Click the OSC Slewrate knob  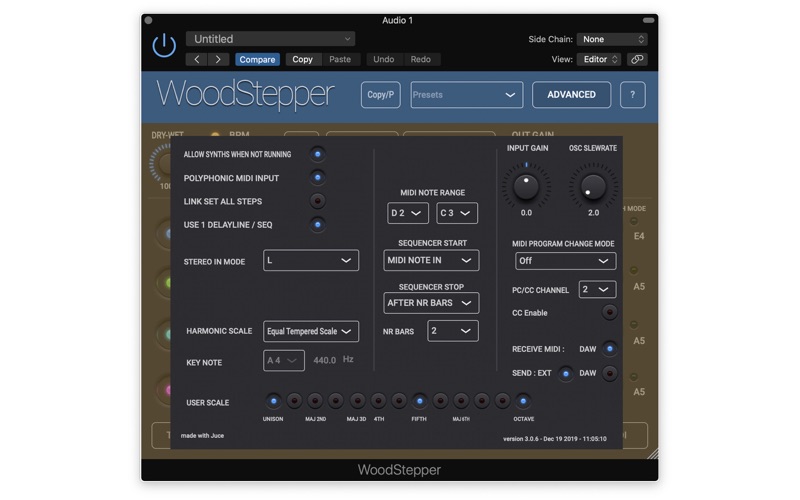click(x=593, y=187)
